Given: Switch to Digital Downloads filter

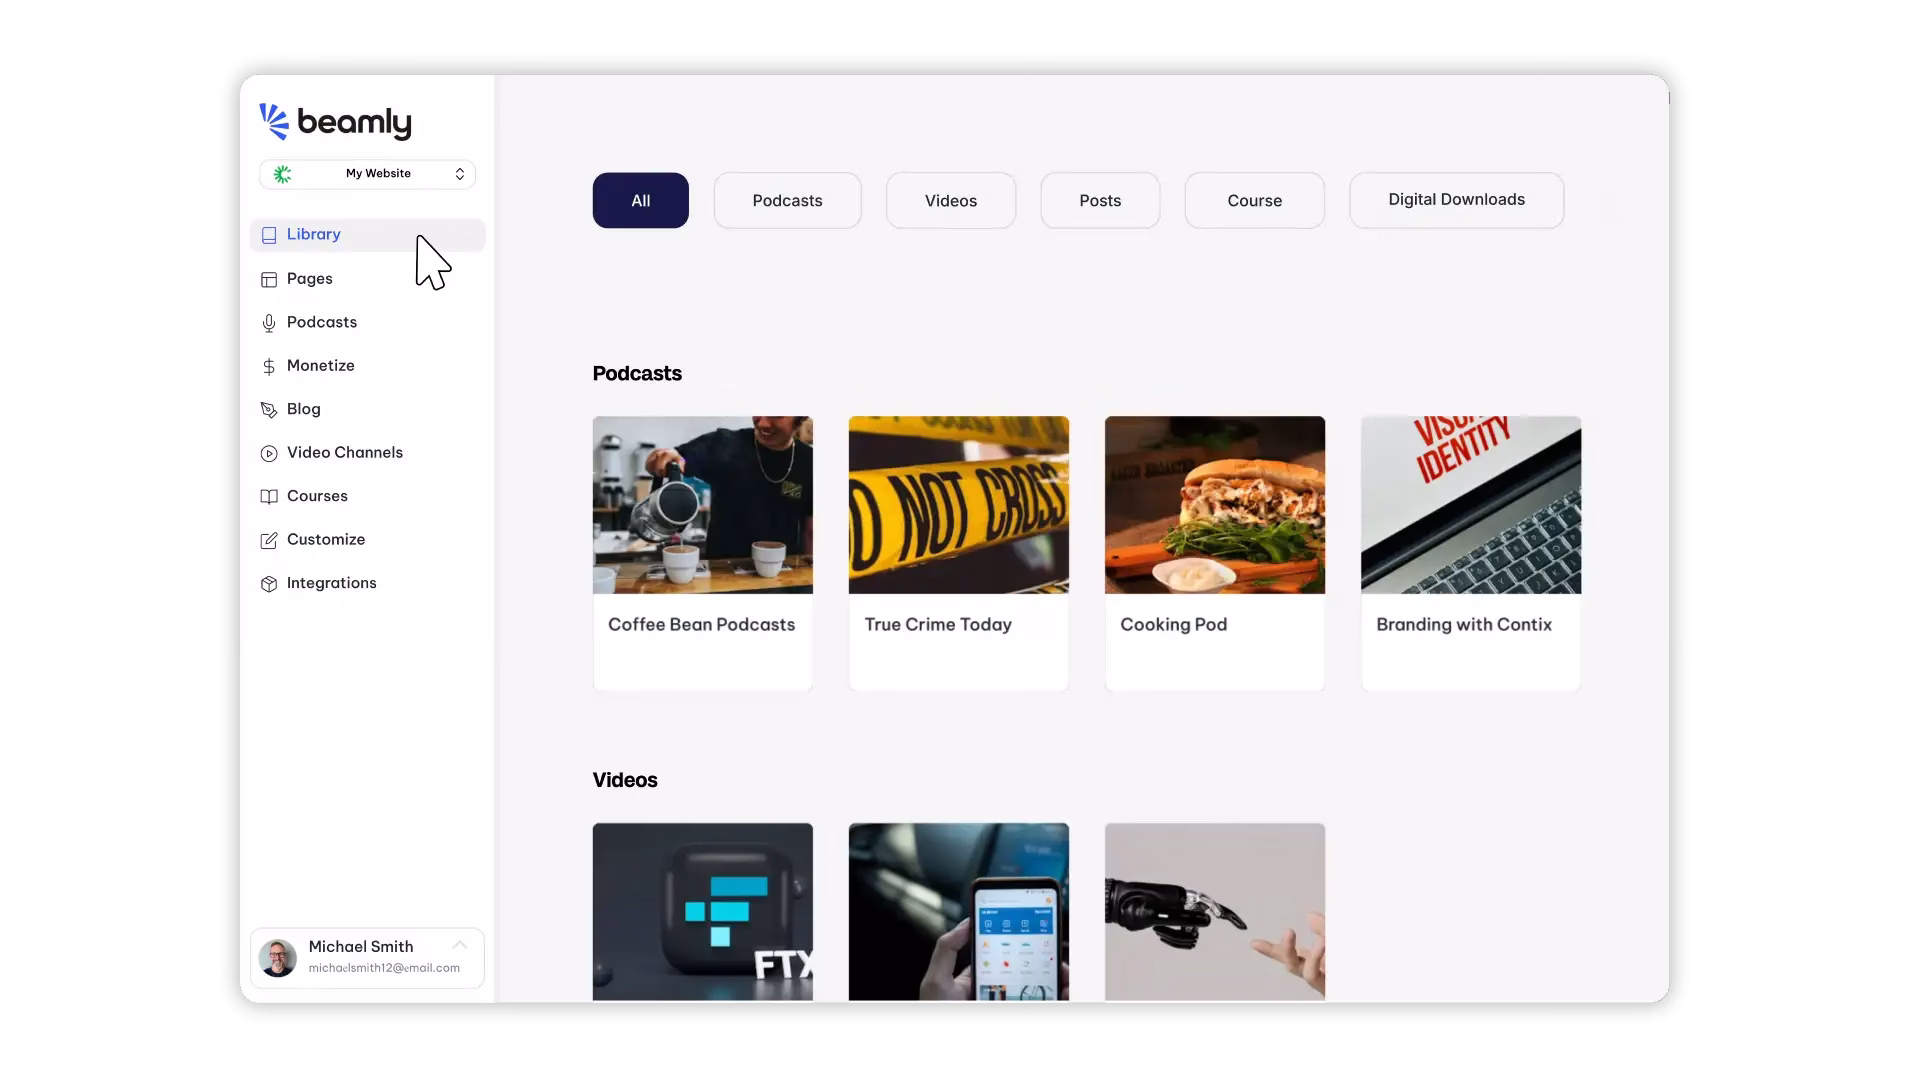Looking at the screenshot, I should [x=1456, y=200].
